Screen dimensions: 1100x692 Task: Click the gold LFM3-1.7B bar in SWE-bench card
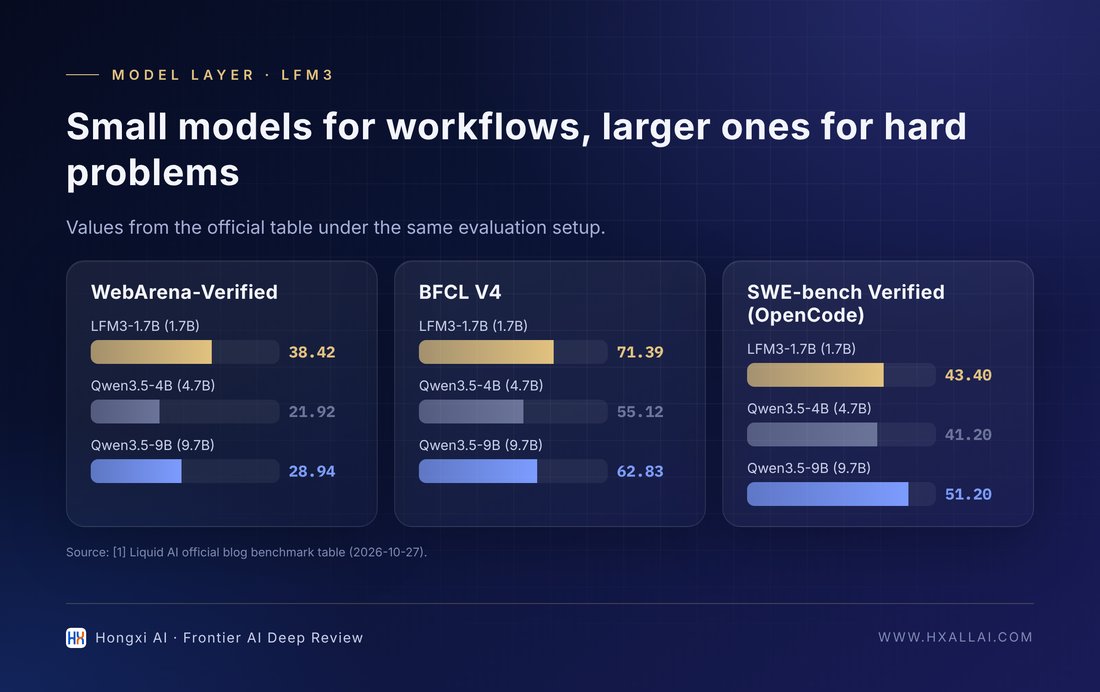coord(815,375)
